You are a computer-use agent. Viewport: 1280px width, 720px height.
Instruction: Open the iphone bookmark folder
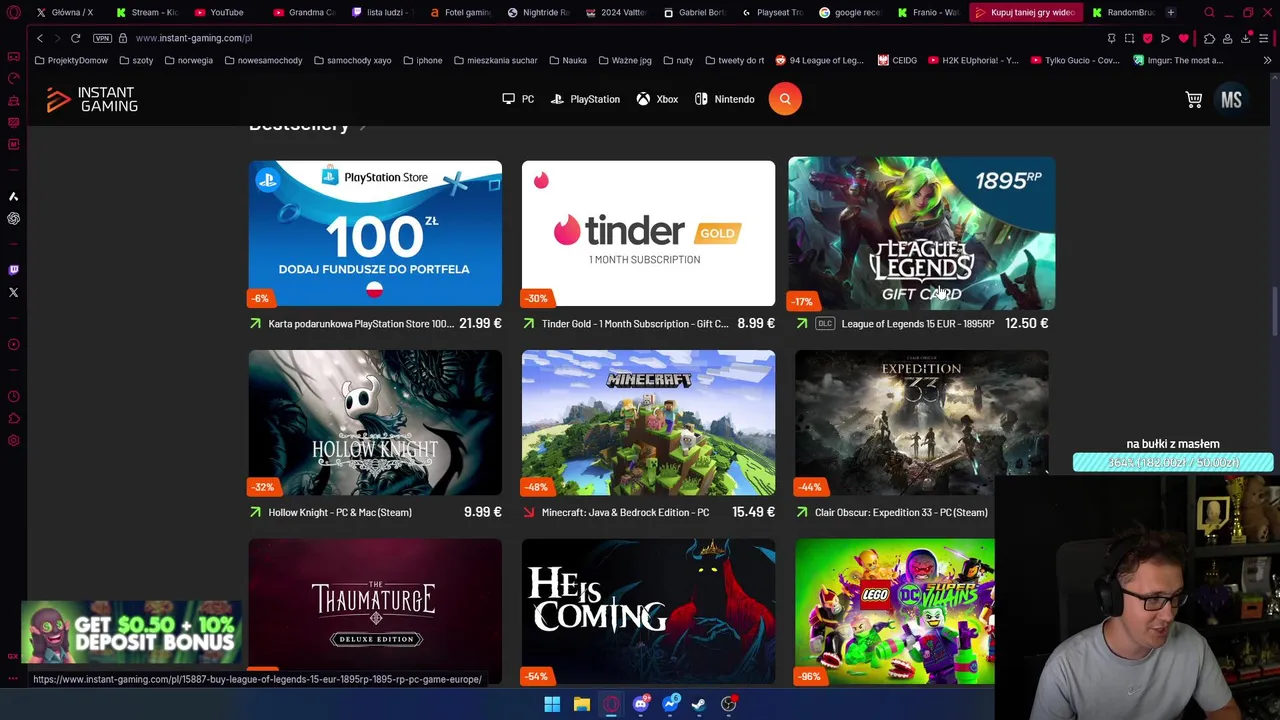tap(422, 60)
